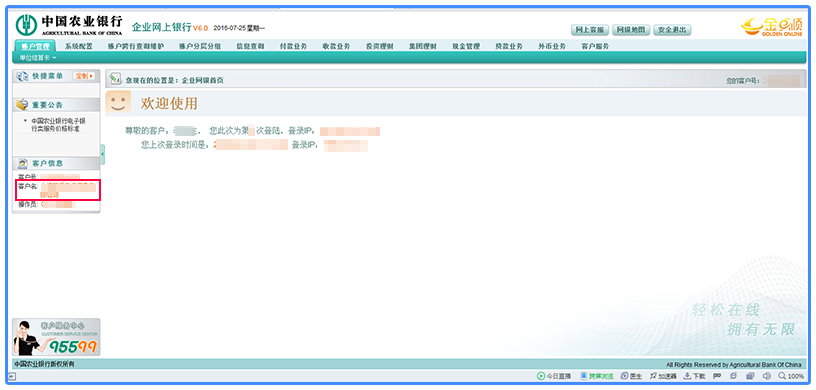
Task: Open the 加速器 accelerator tool
Action: [x=662, y=376]
